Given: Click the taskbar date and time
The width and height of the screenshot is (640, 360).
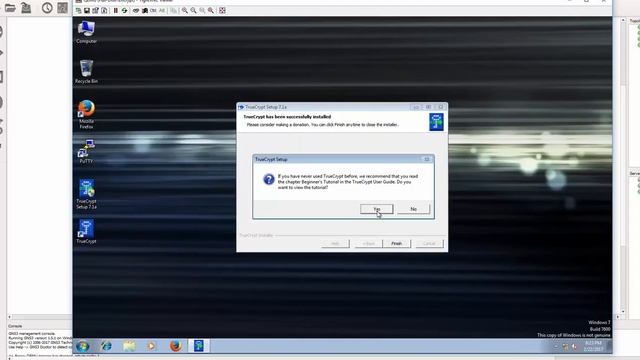Looking at the screenshot, I should pyautogui.click(x=593, y=346).
